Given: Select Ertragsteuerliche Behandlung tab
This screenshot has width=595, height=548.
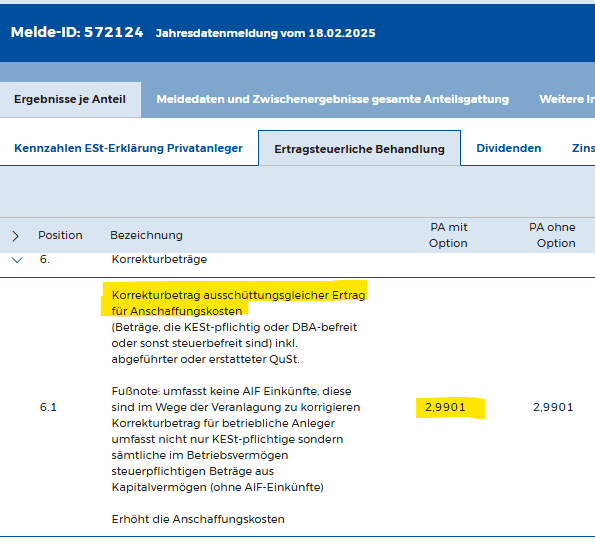Looking at the screenshot, I should tap(359, 149).
